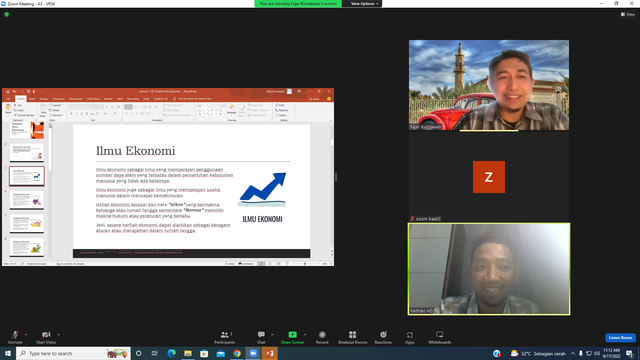Click the Share button in PowerPoint

click(x=314, y=99)
